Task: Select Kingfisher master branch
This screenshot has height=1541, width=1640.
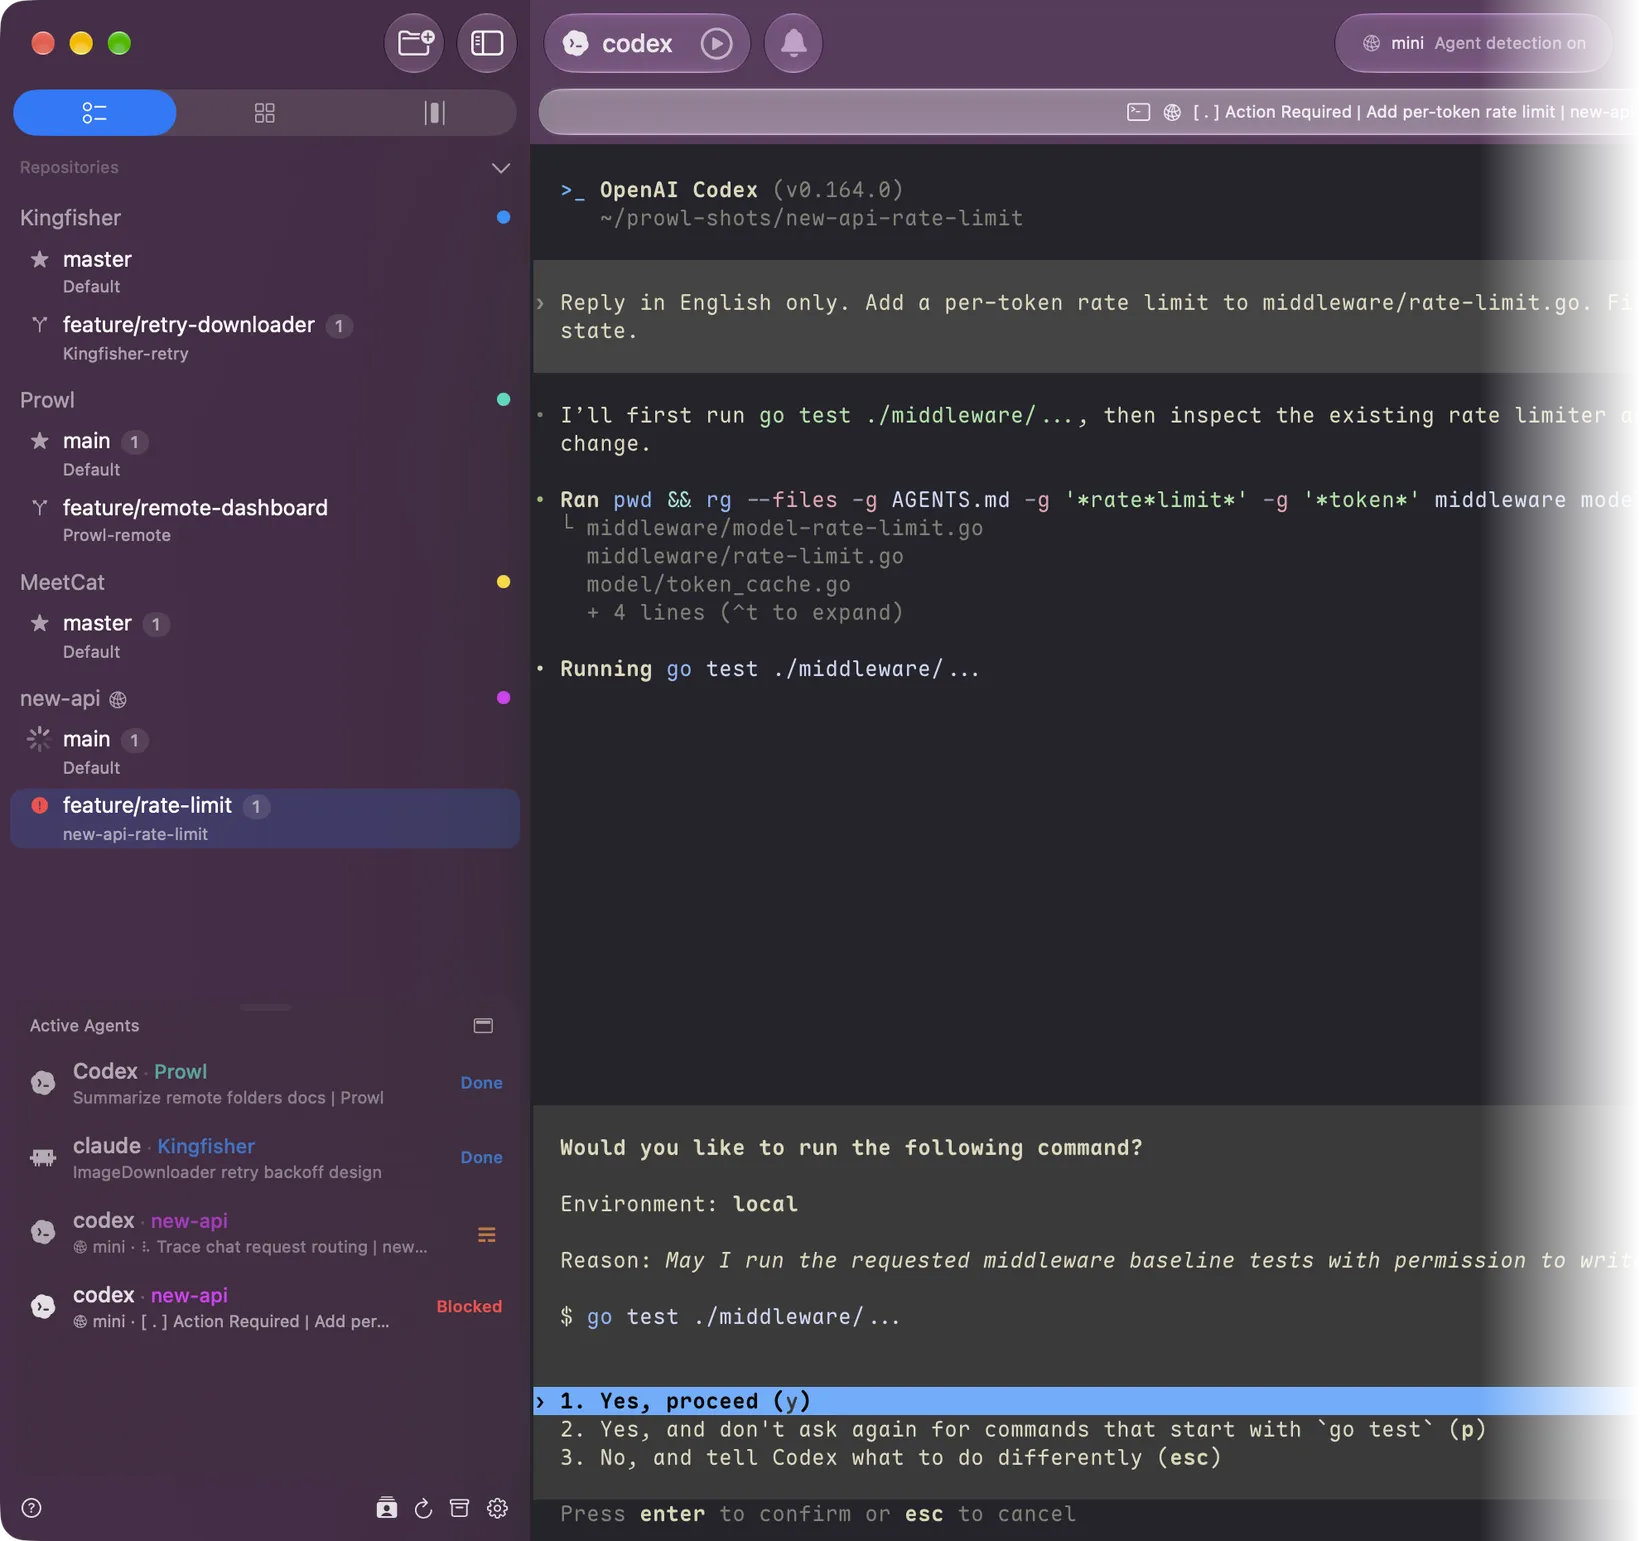Action: tap(265, 272)
